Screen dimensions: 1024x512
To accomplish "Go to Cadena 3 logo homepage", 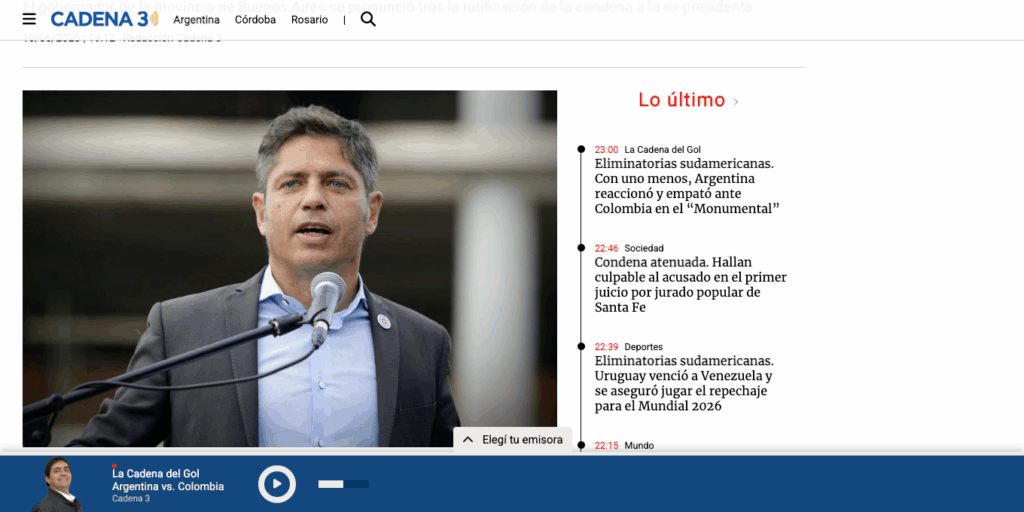I will click(x=104, y=19).
